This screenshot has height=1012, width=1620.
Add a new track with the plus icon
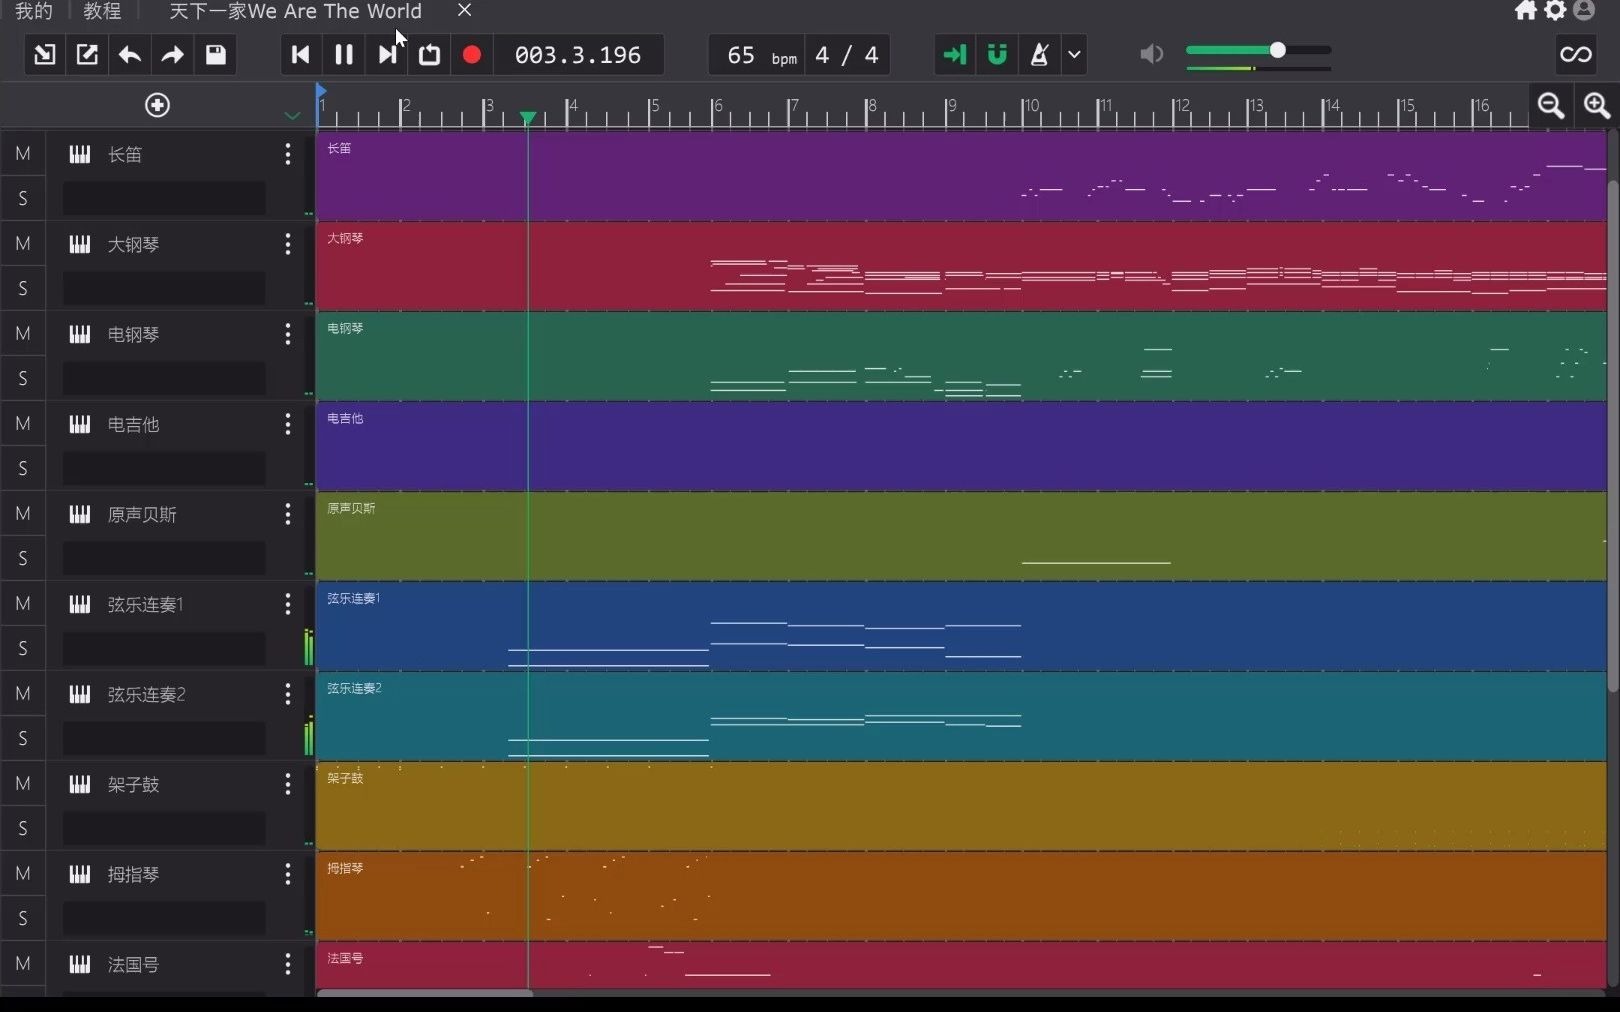[x=157, y=105]
